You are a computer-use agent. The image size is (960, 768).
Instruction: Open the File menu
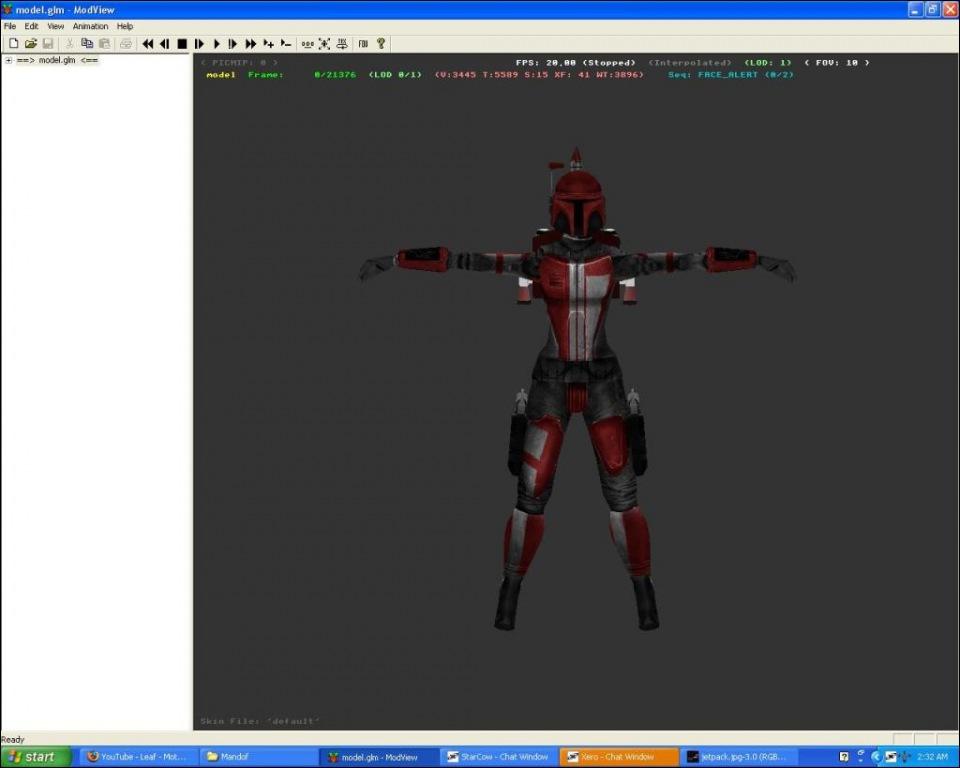[10, 26]
